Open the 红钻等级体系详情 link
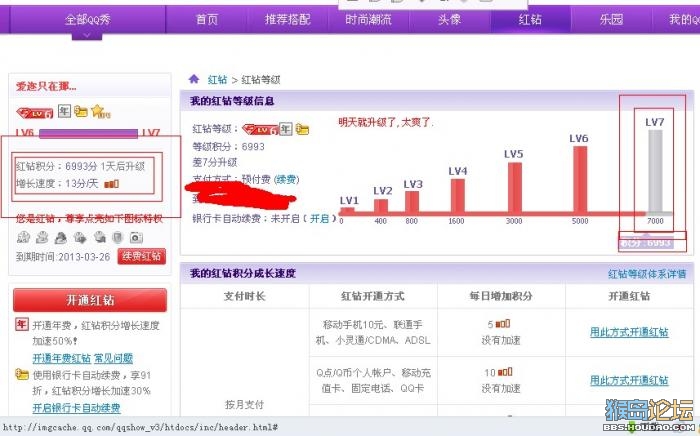Image resolution: width=700 pixels, height=436 pixels. pos(647,274)
